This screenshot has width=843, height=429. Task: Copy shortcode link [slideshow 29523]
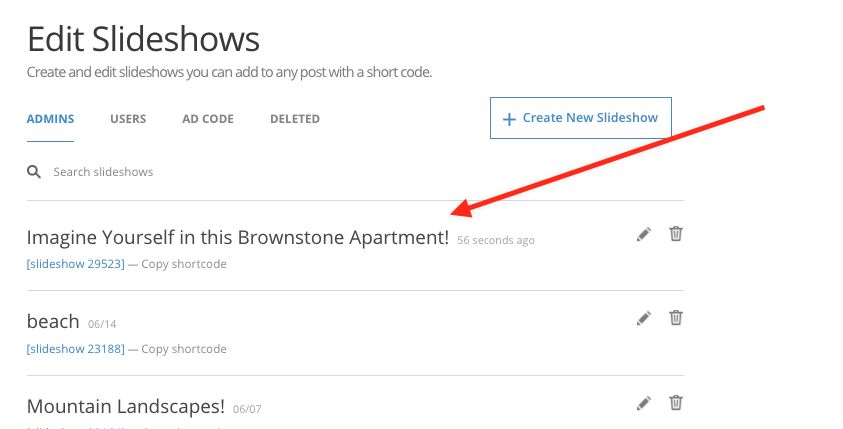[x=76, y=264]
